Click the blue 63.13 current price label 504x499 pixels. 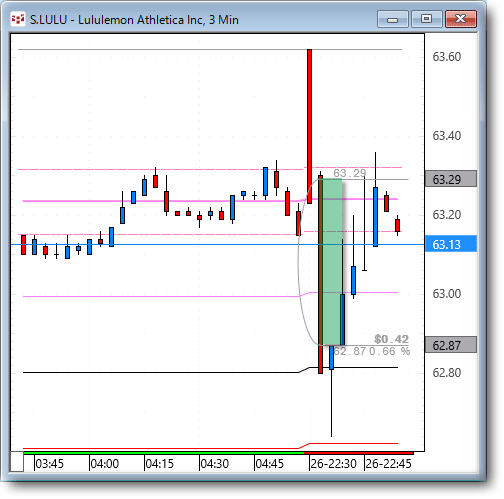click(x=451, y=244)
